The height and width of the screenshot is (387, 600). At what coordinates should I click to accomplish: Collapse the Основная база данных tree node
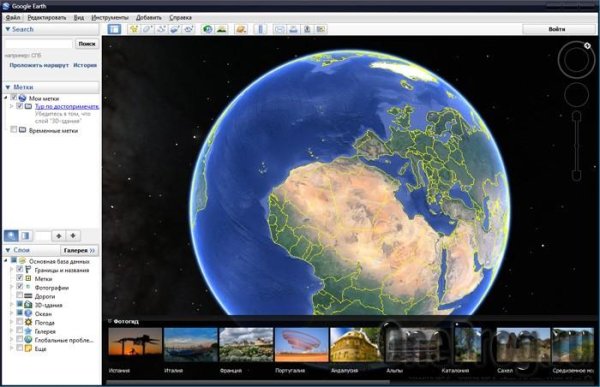click(6, 261)
